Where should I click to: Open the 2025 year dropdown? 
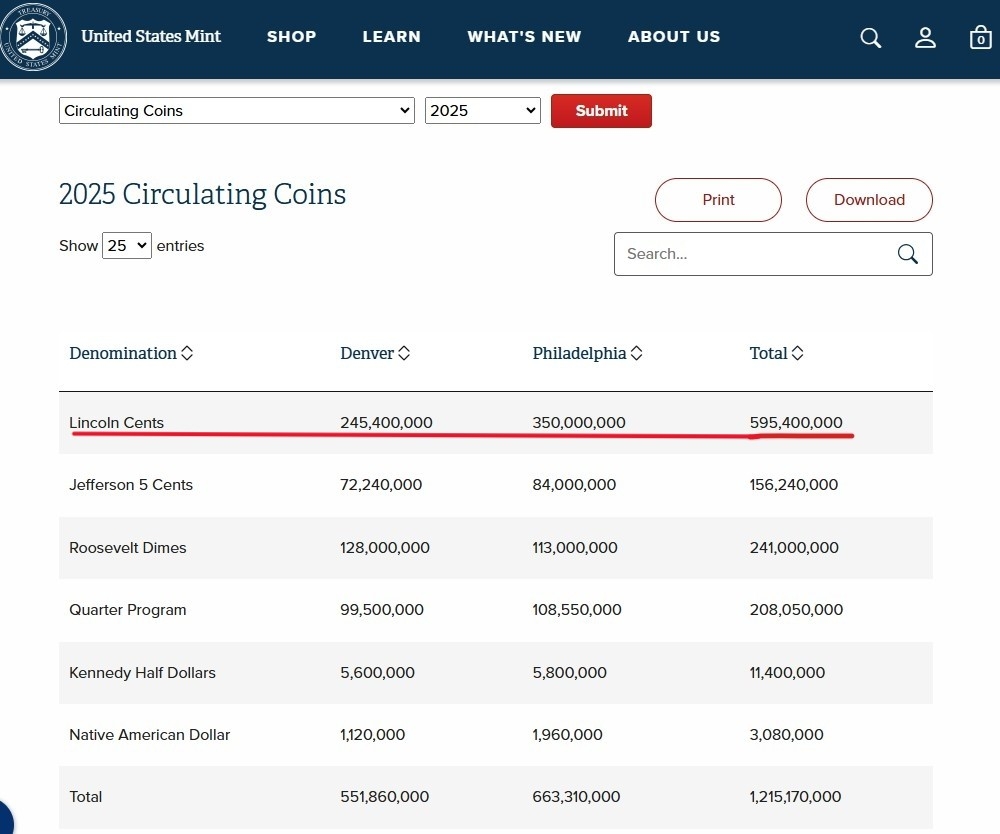pos(482,111)
